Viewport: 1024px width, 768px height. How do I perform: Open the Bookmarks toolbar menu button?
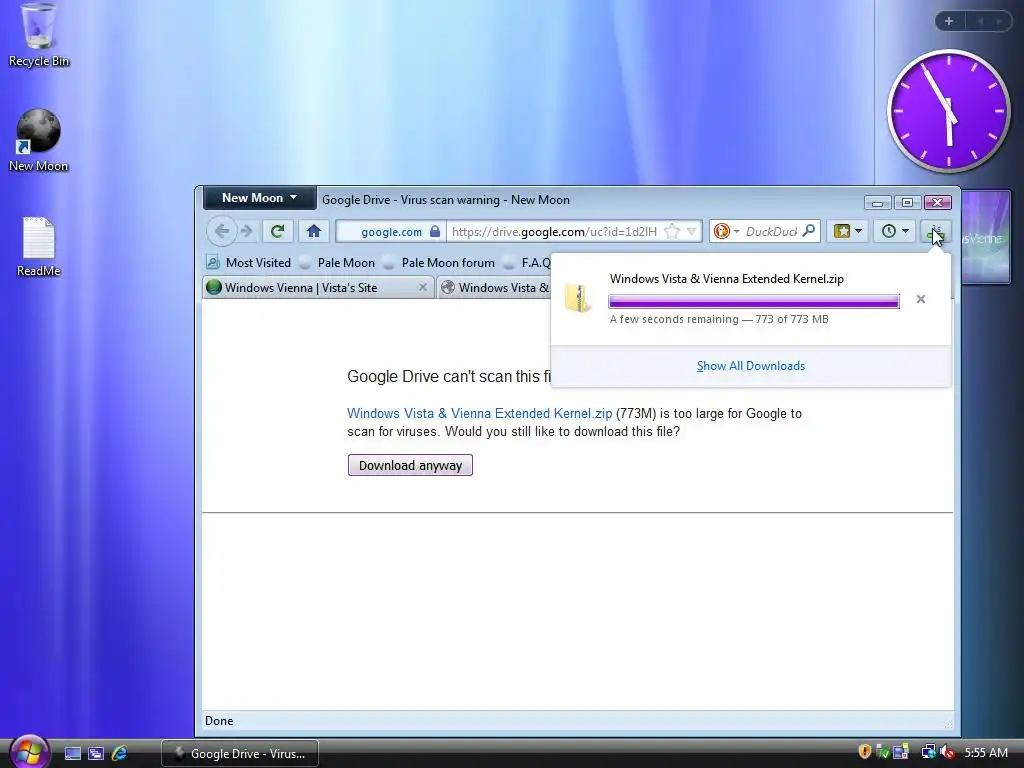[848, 231]
